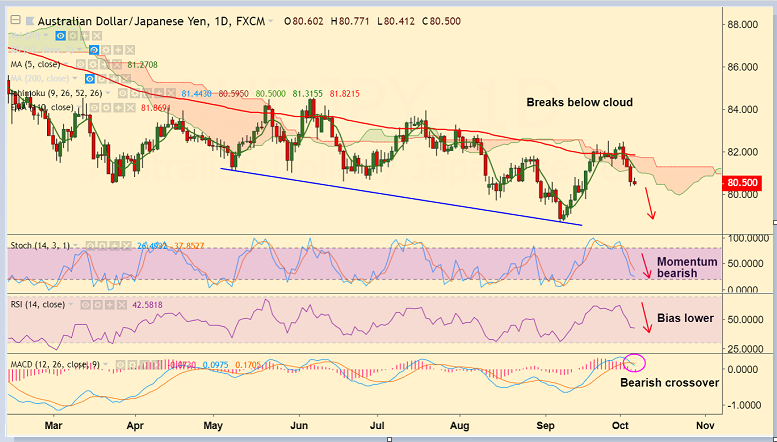Click plus icon on EMA indicator row
The height and width of the screenshot is (442, 777).
[118, 108]
